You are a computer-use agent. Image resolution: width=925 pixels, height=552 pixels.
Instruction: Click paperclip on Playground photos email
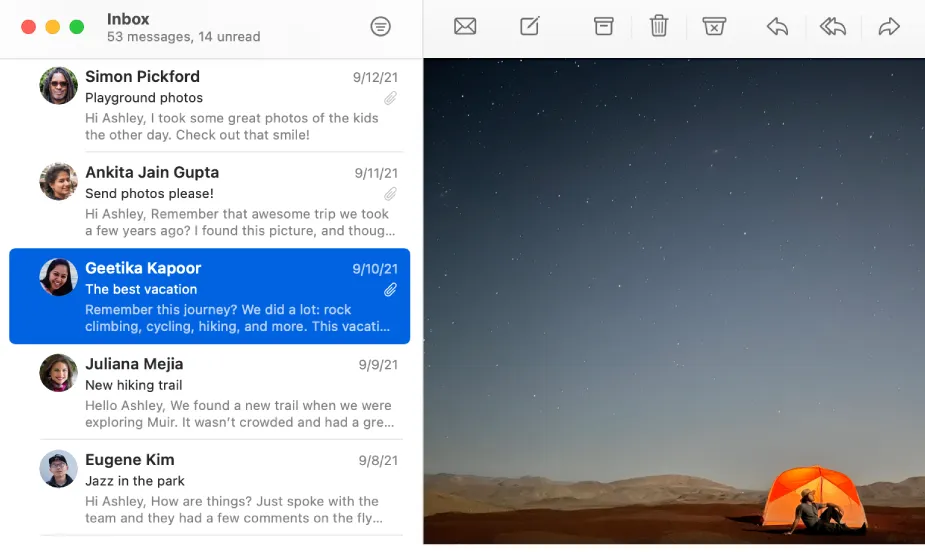click(x=390, y=98)
